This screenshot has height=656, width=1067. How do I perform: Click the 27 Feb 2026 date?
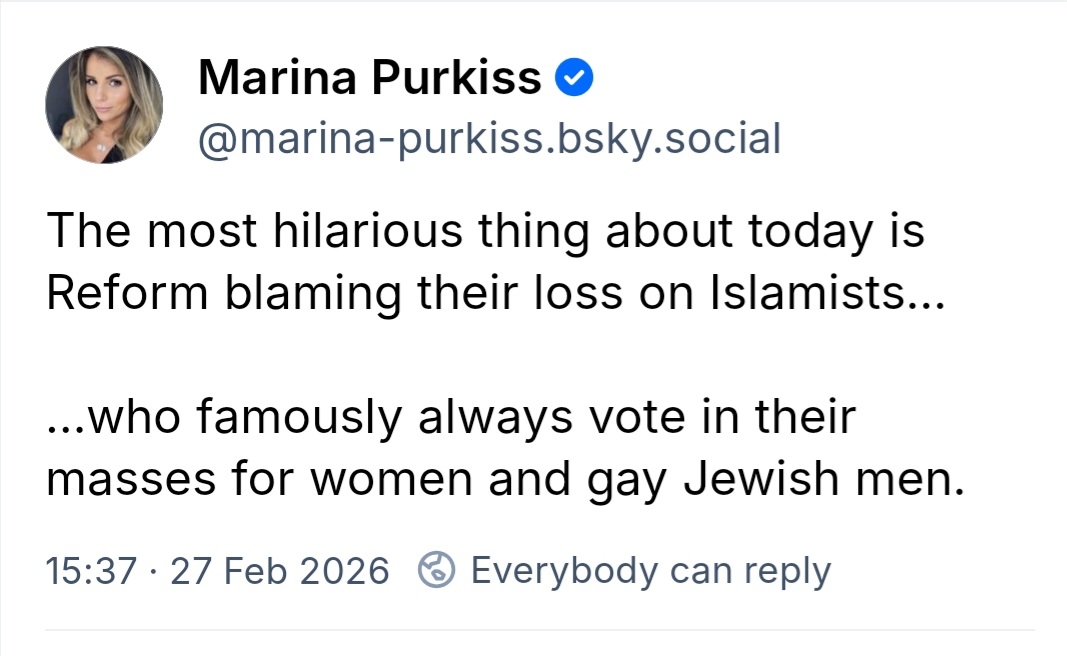click(279, 571)
